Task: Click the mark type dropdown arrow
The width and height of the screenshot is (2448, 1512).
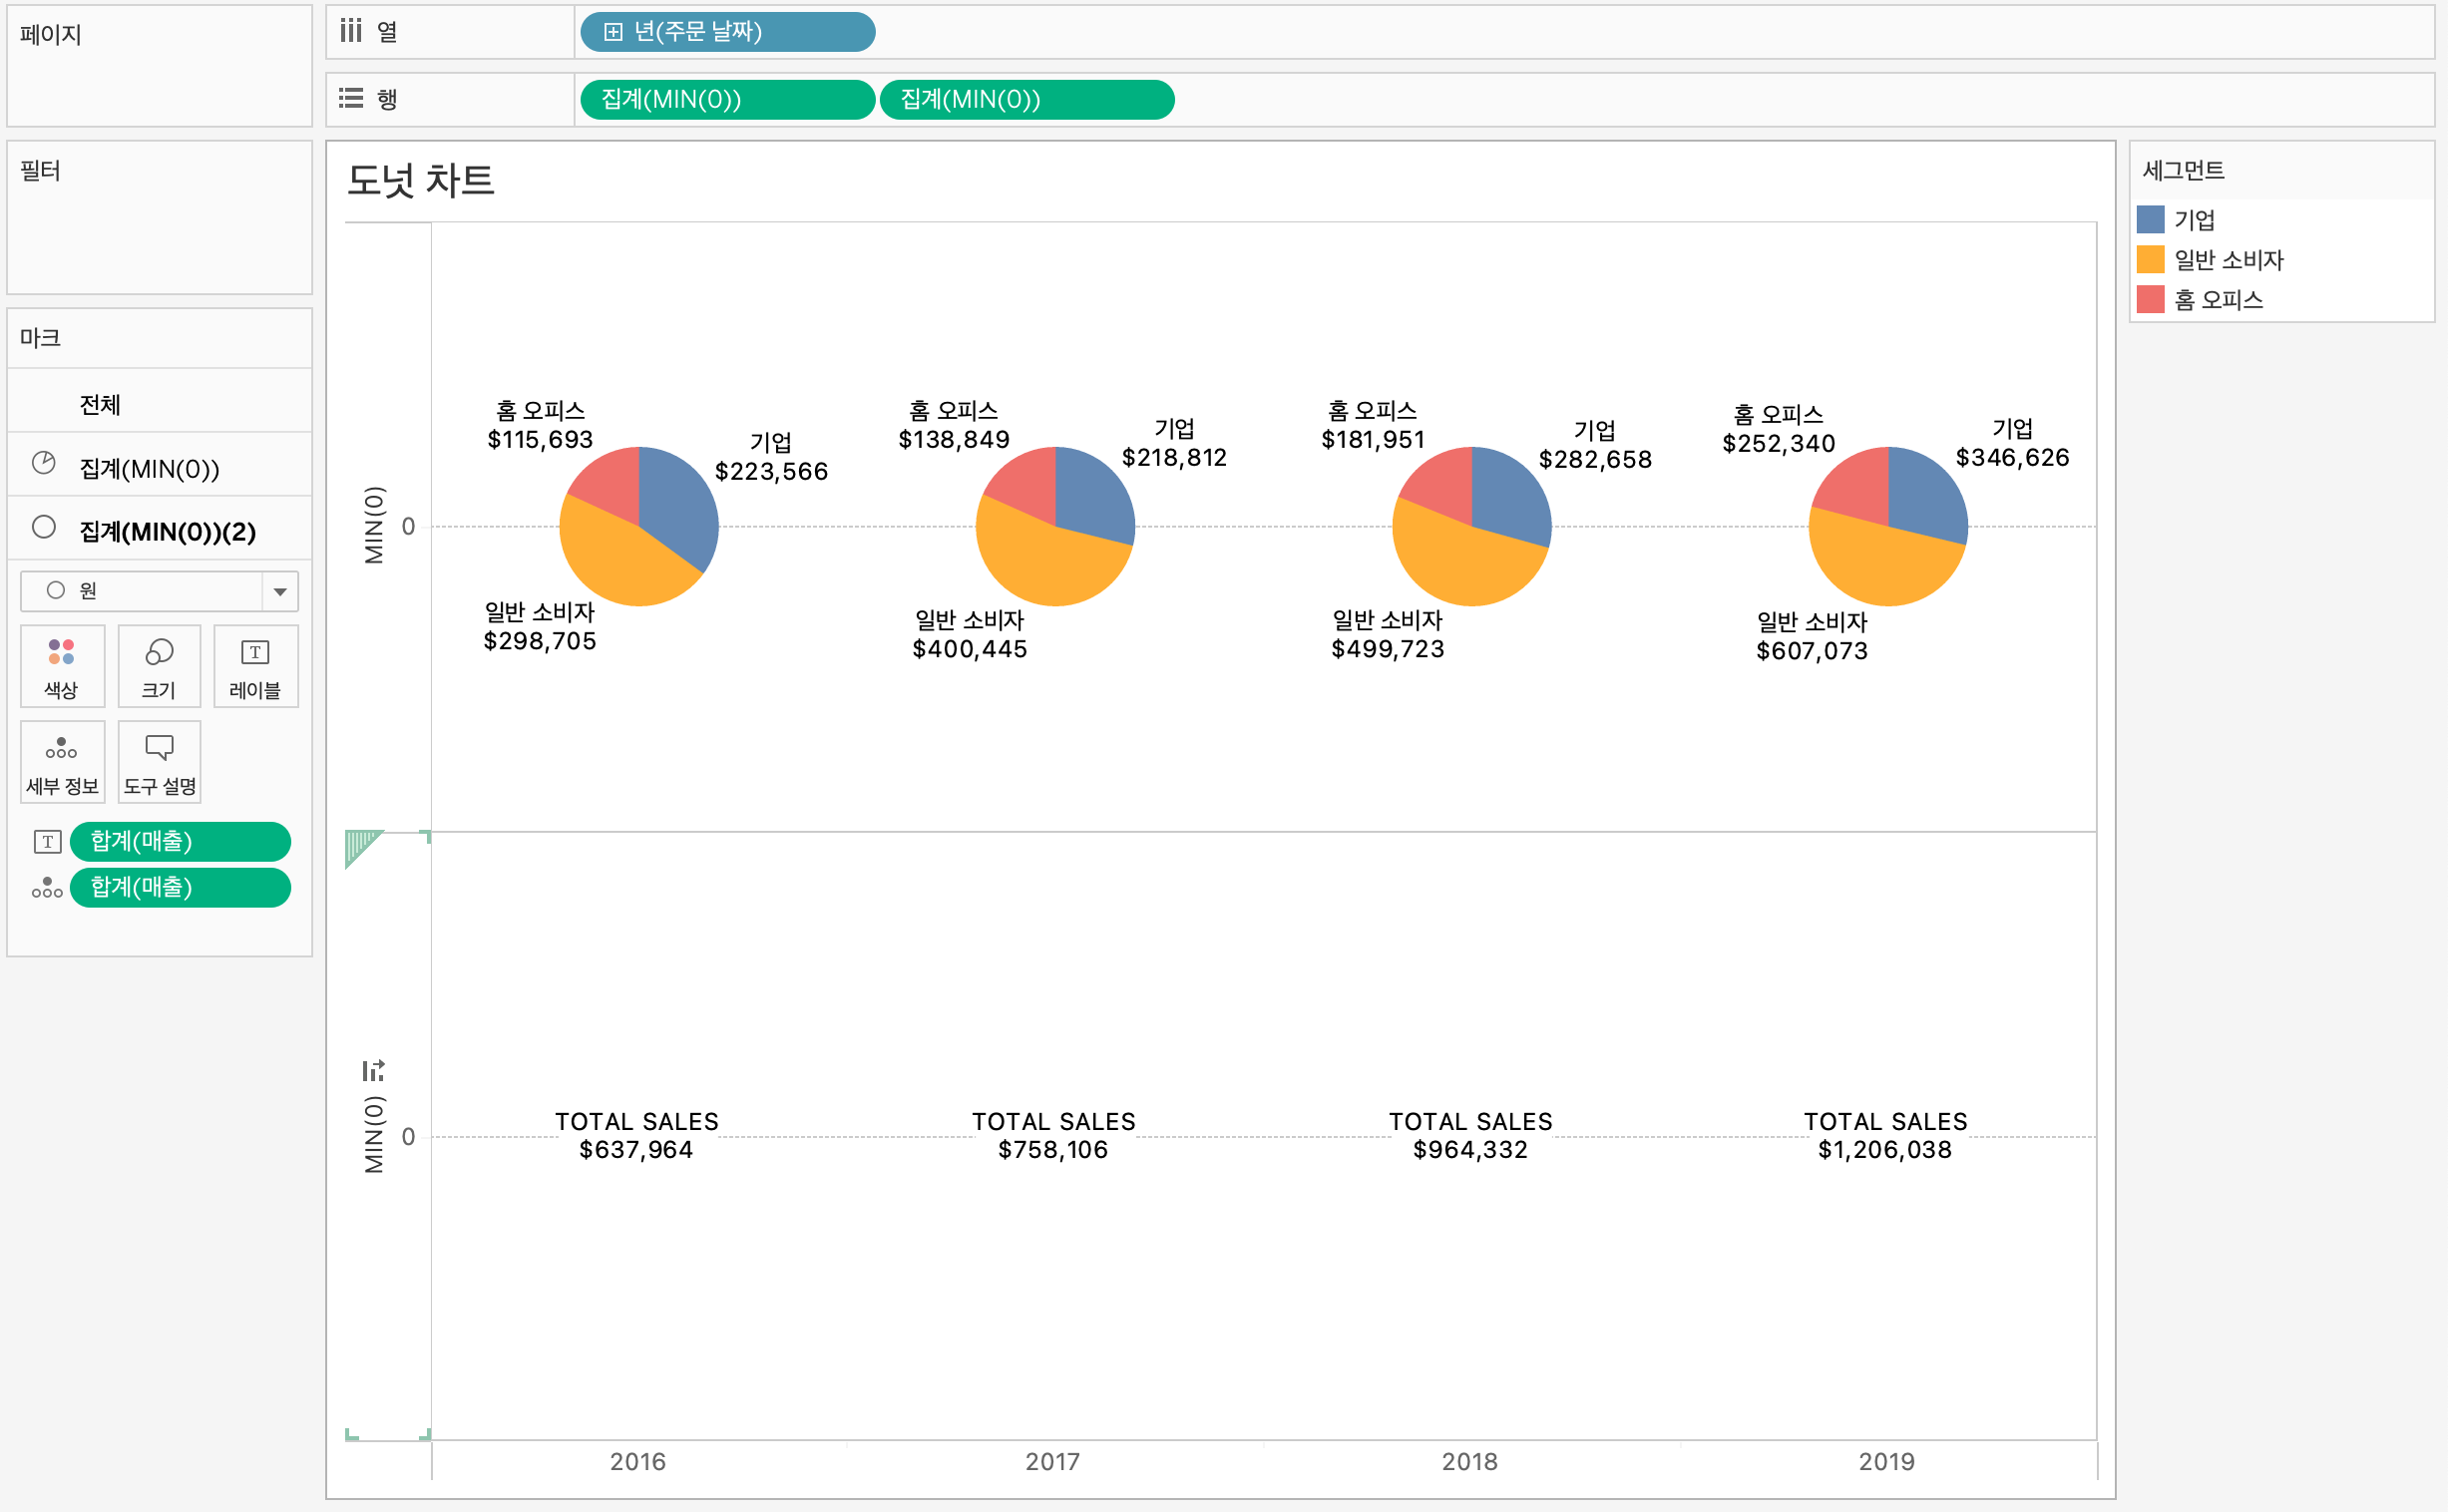Action: pos(280,591)
